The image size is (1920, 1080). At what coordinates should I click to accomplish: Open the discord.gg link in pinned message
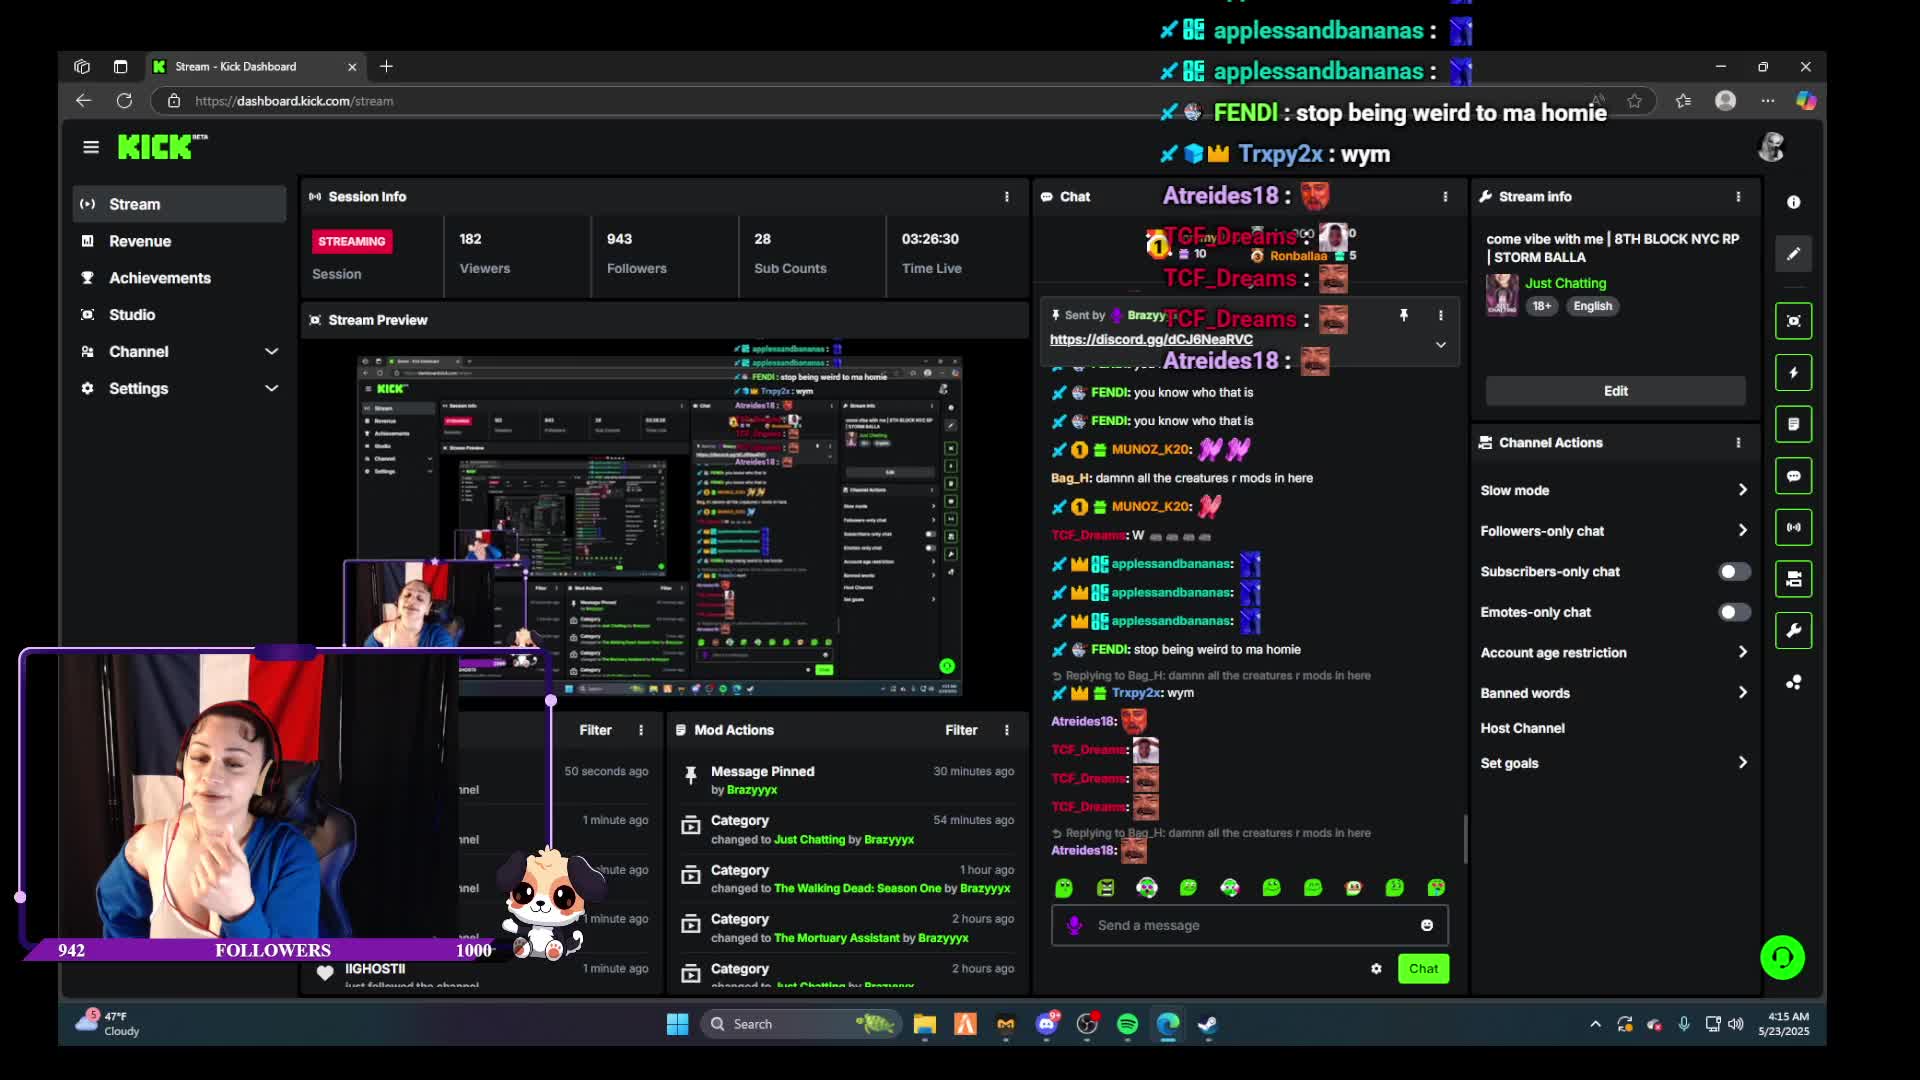(1151, 339)
